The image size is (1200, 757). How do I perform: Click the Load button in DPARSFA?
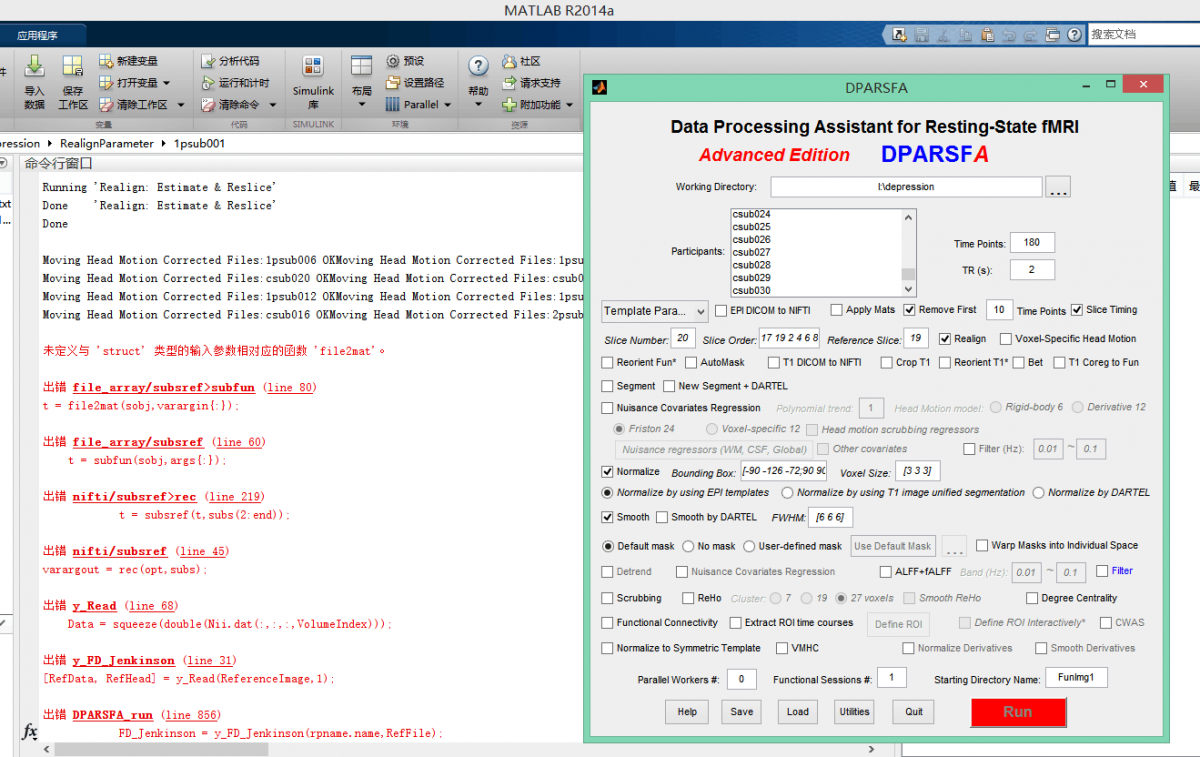(x=798, y=712)
